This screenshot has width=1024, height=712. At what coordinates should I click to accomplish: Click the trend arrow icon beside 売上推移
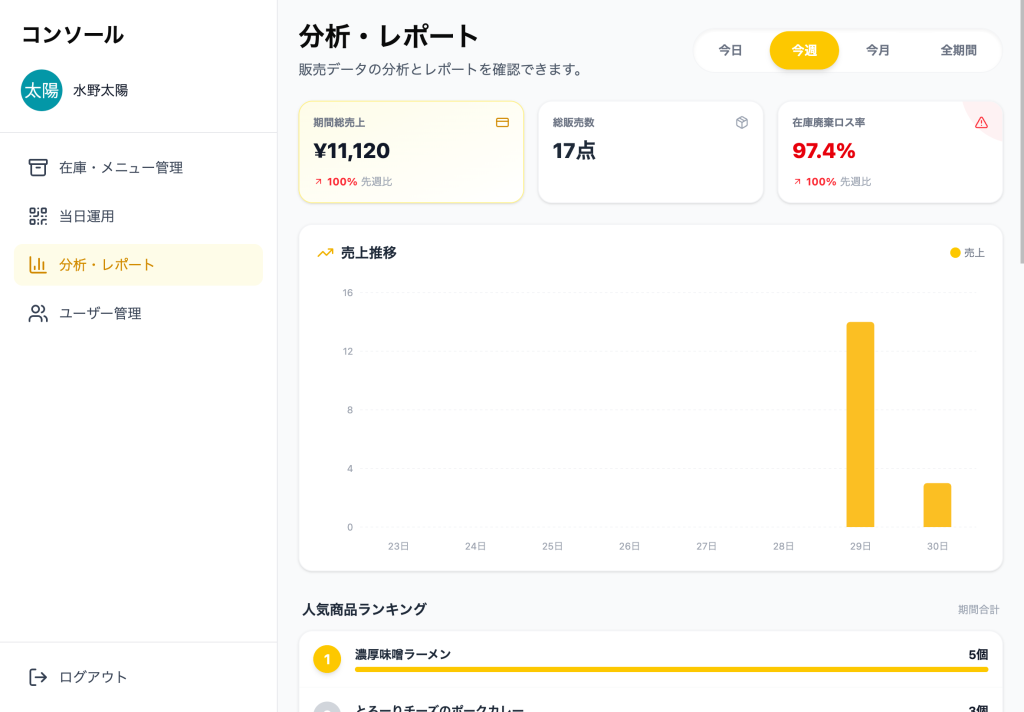[x=325, y=253]
